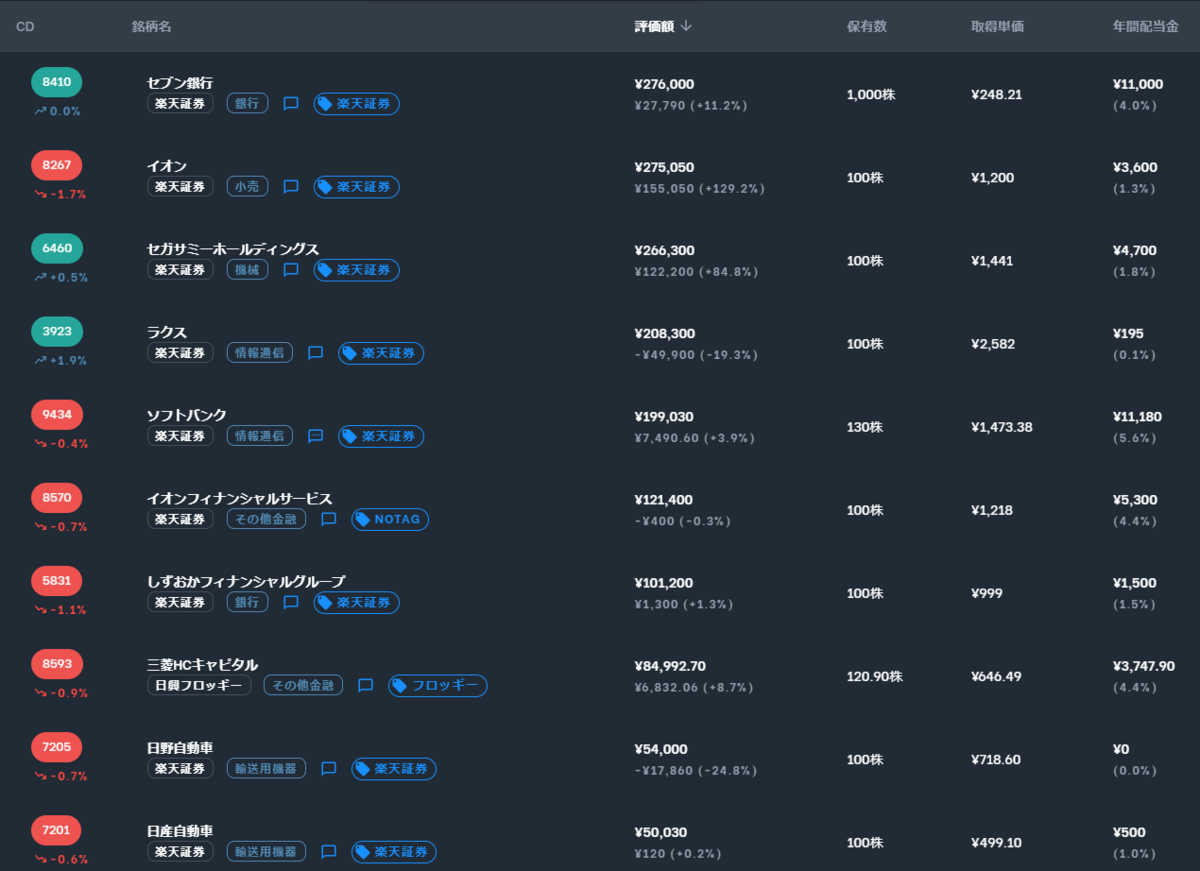Open the comment icon for 三菱HCキャピタル
The width and height of the screenshot is (1200, 871).
[x=365, y=685]
